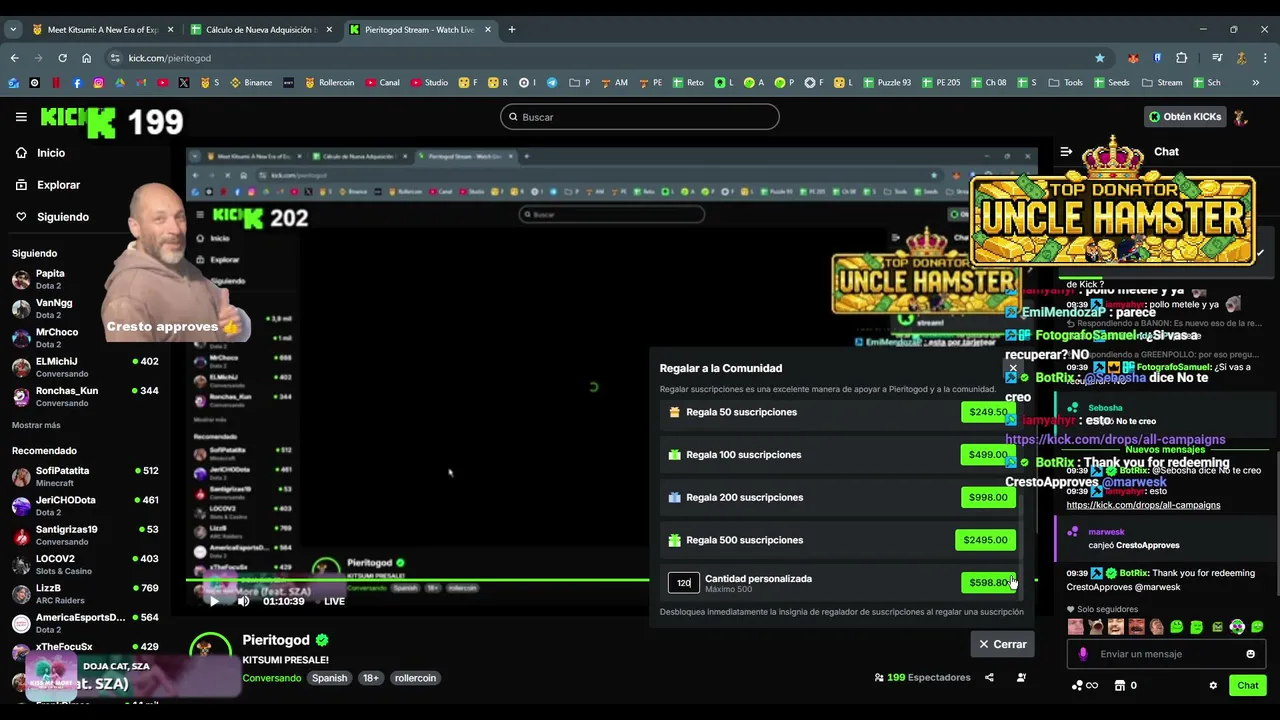Viewport: 1280px width, 720px height.
Task: Click the Cerrar button
Action: tap(1002, 644)
